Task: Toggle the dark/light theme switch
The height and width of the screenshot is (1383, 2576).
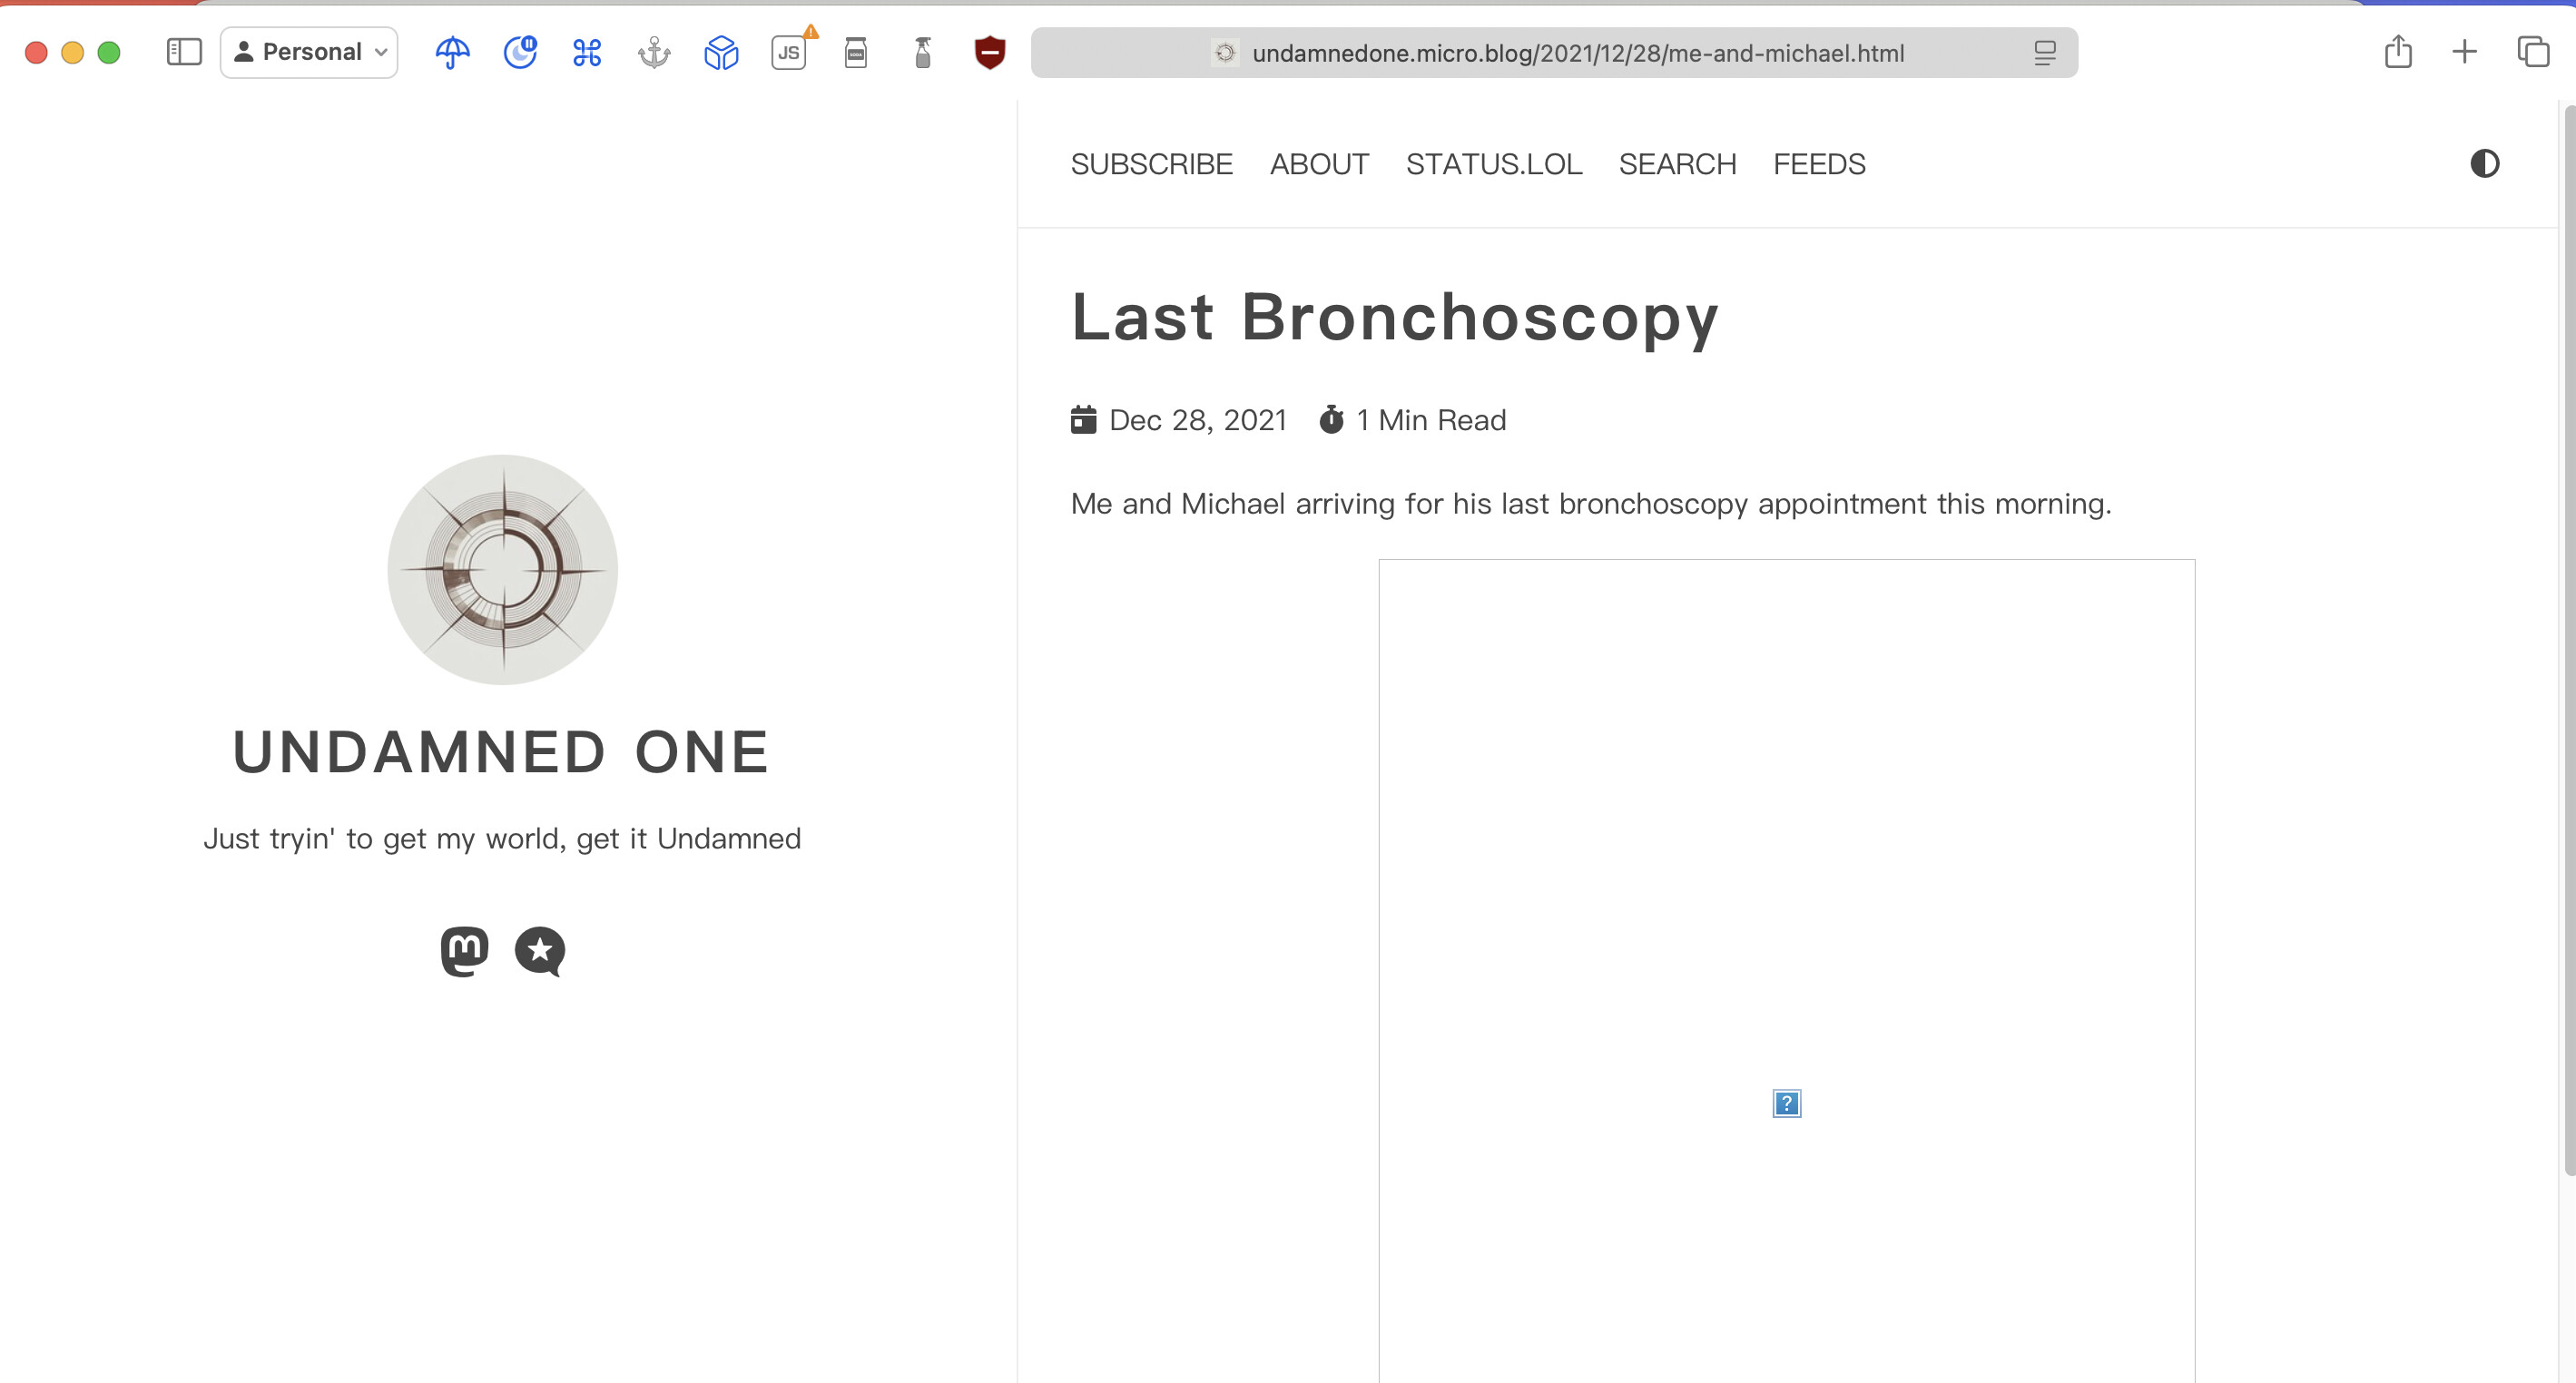Action: (2484, 164)
